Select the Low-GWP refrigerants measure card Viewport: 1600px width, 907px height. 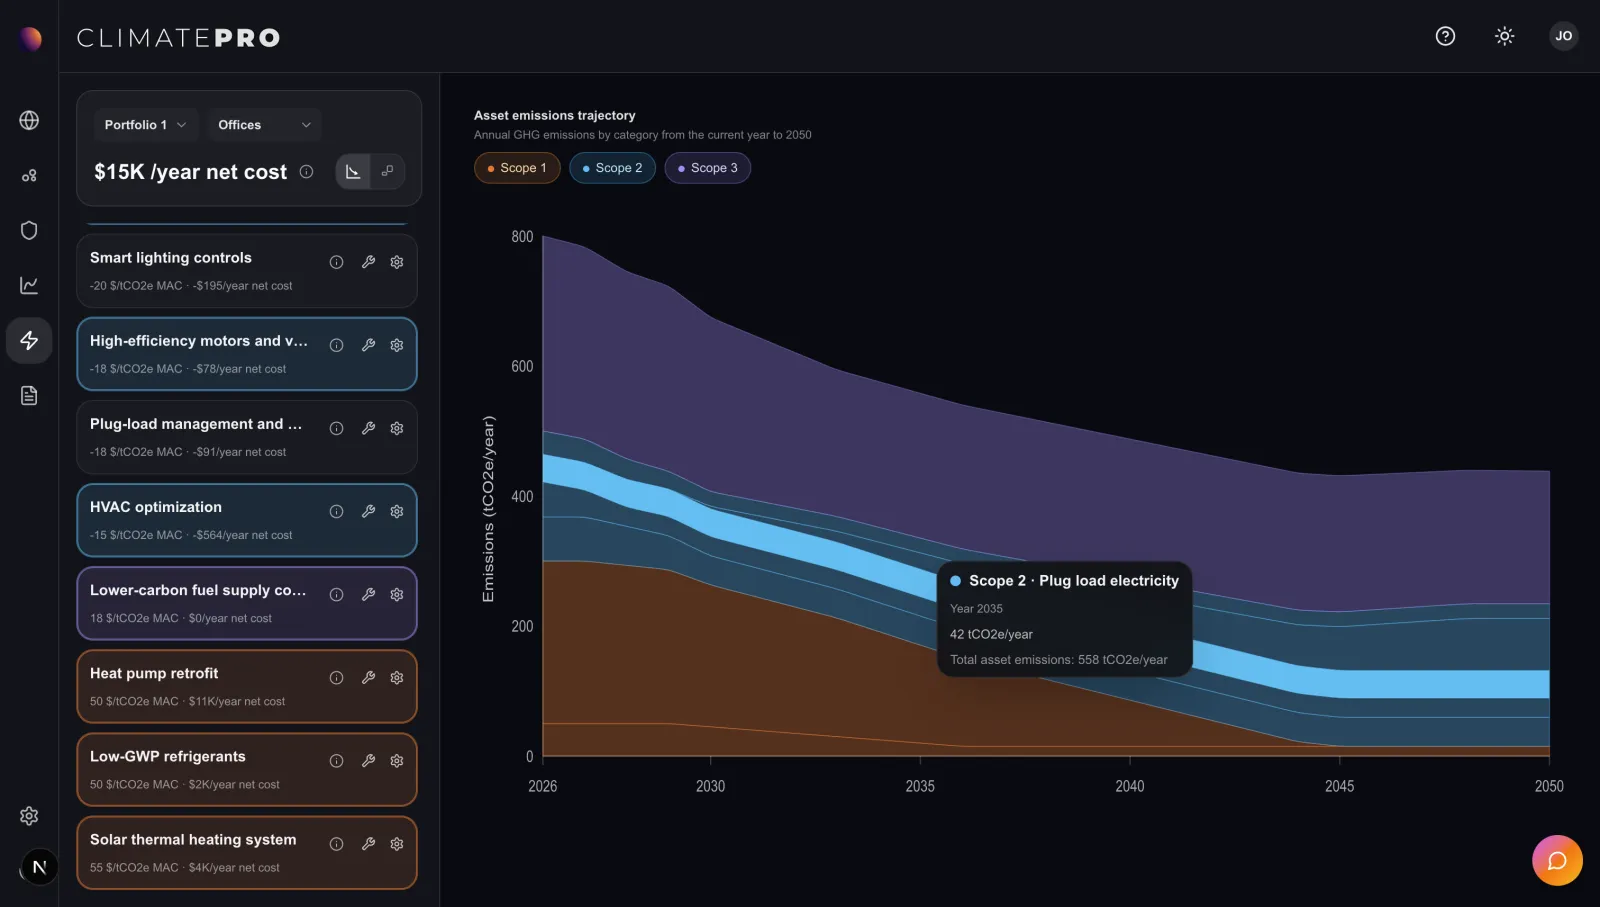pos(247,770)
